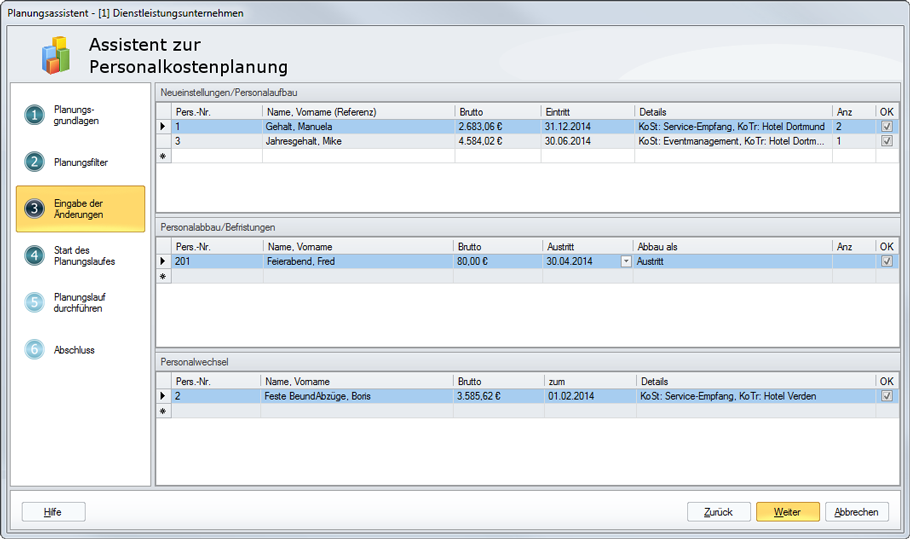The image size is (910, 539).
Task: Click the step 2 circle icon
Action: (34, 162)
